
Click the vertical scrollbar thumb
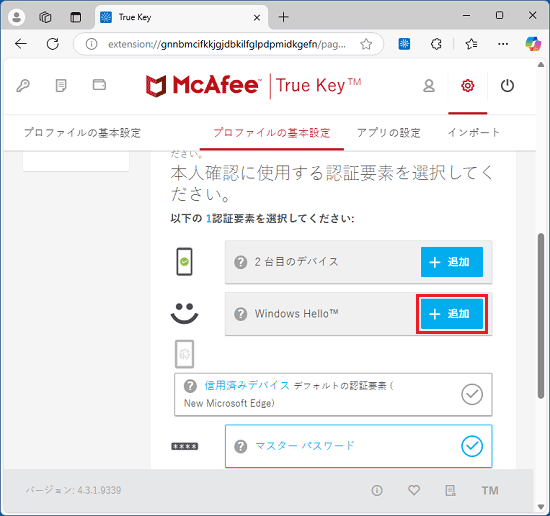[x=541, y=316]
